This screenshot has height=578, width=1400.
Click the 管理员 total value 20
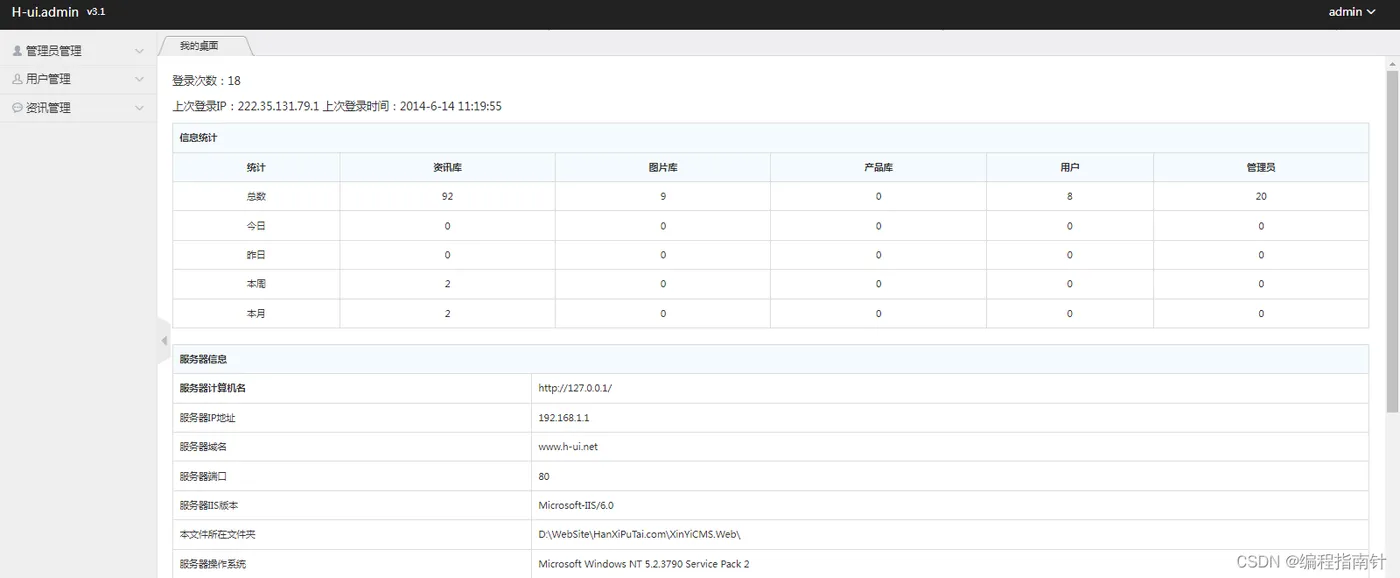[x=1261, y=196]
